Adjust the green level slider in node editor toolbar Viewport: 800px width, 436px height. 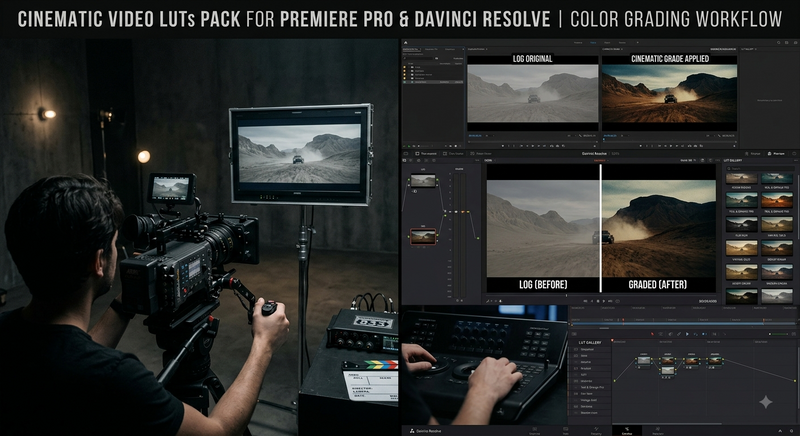pos(779,334)
